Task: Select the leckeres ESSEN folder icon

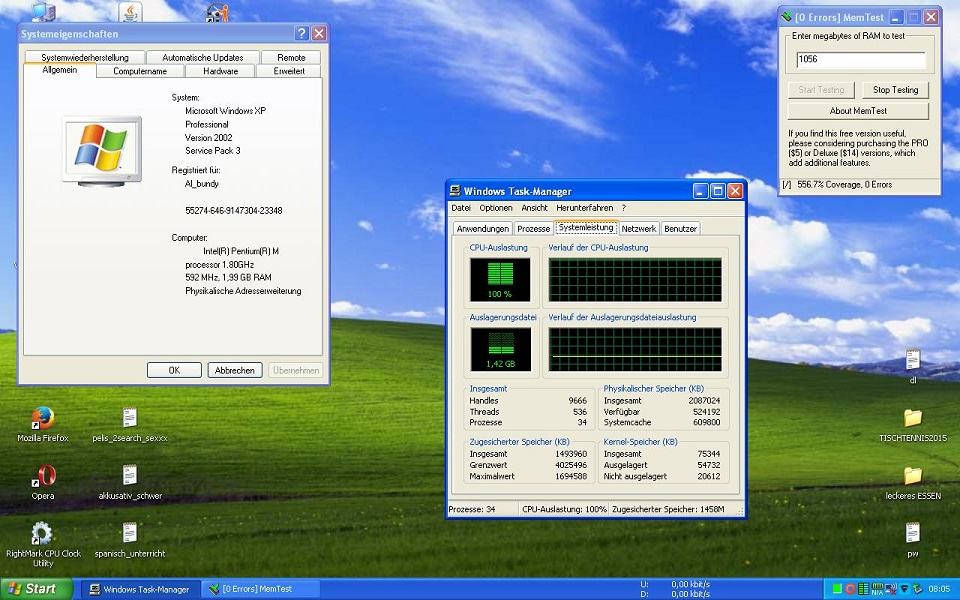Action: point(913,475)
